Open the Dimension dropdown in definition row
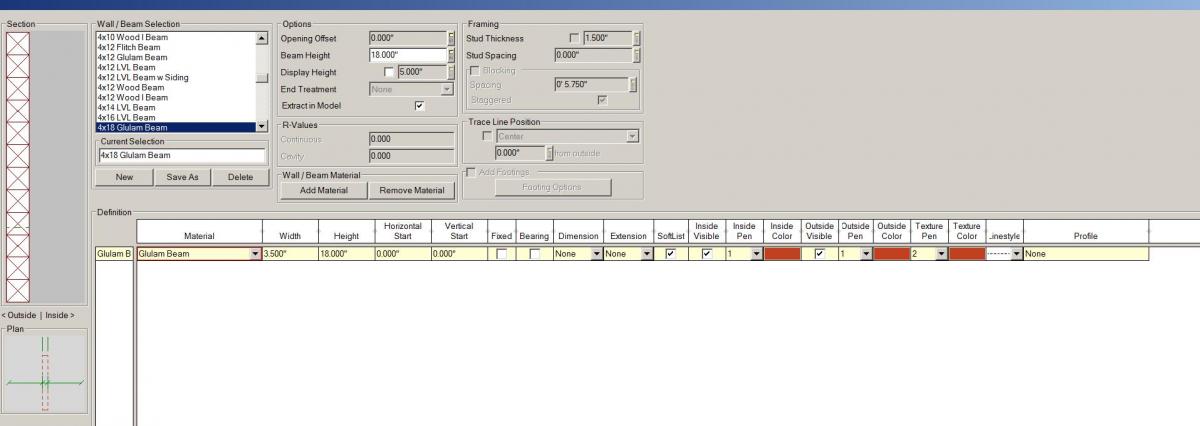1200x426 pixels. [x=597, y=254]
